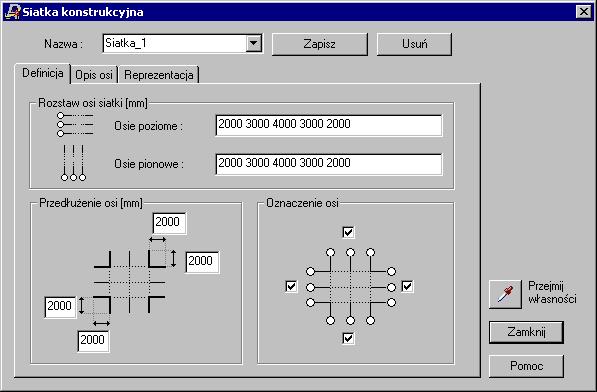Click the Osie pionowe label

[x=149, y=164]
